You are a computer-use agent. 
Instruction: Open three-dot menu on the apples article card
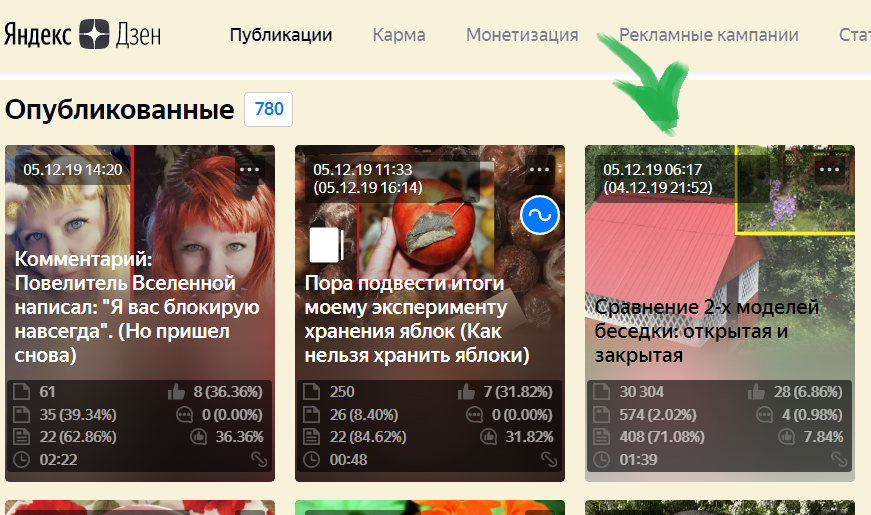click(539, 169)
